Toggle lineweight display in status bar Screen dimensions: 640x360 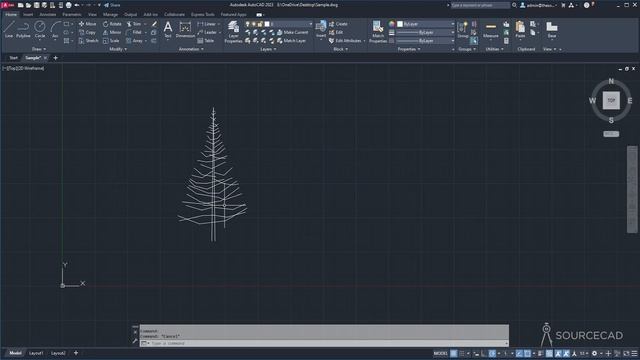(540, 353)
